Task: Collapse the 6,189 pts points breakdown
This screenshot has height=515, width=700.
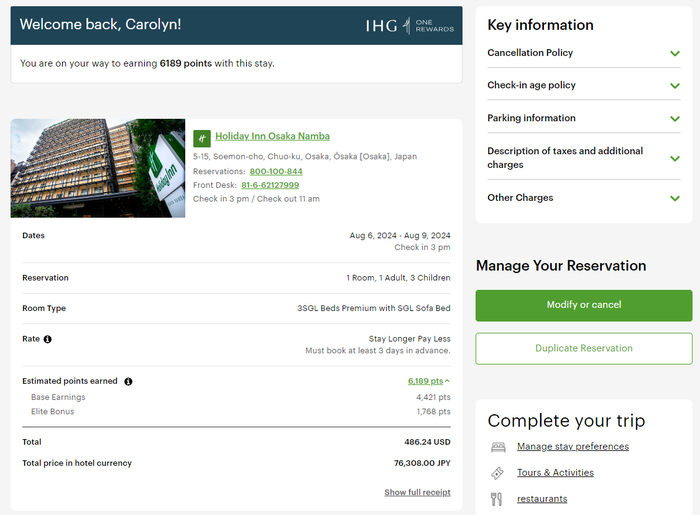Action: pyautogui.click(x=429, y=381)
